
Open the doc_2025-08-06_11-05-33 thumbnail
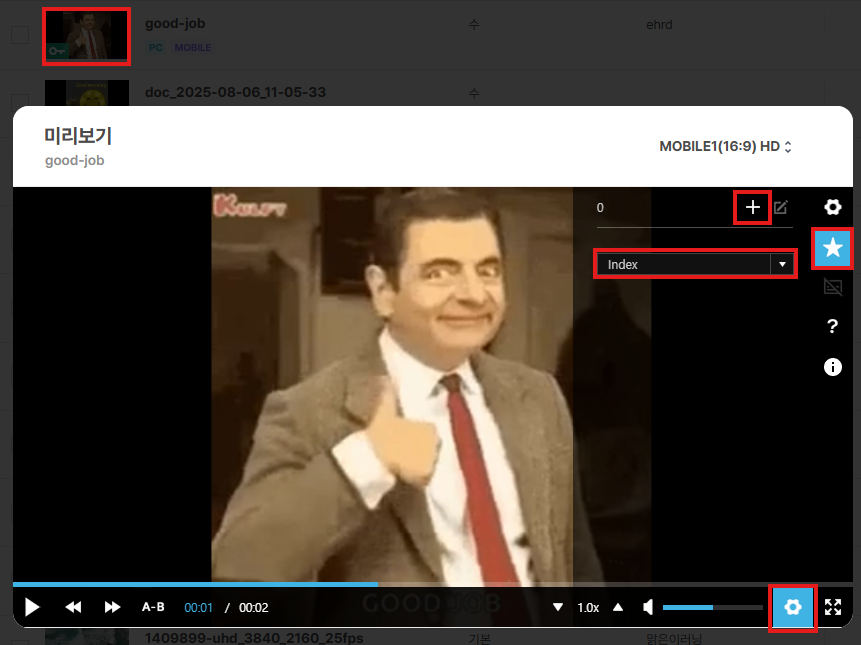pos(87,93)
